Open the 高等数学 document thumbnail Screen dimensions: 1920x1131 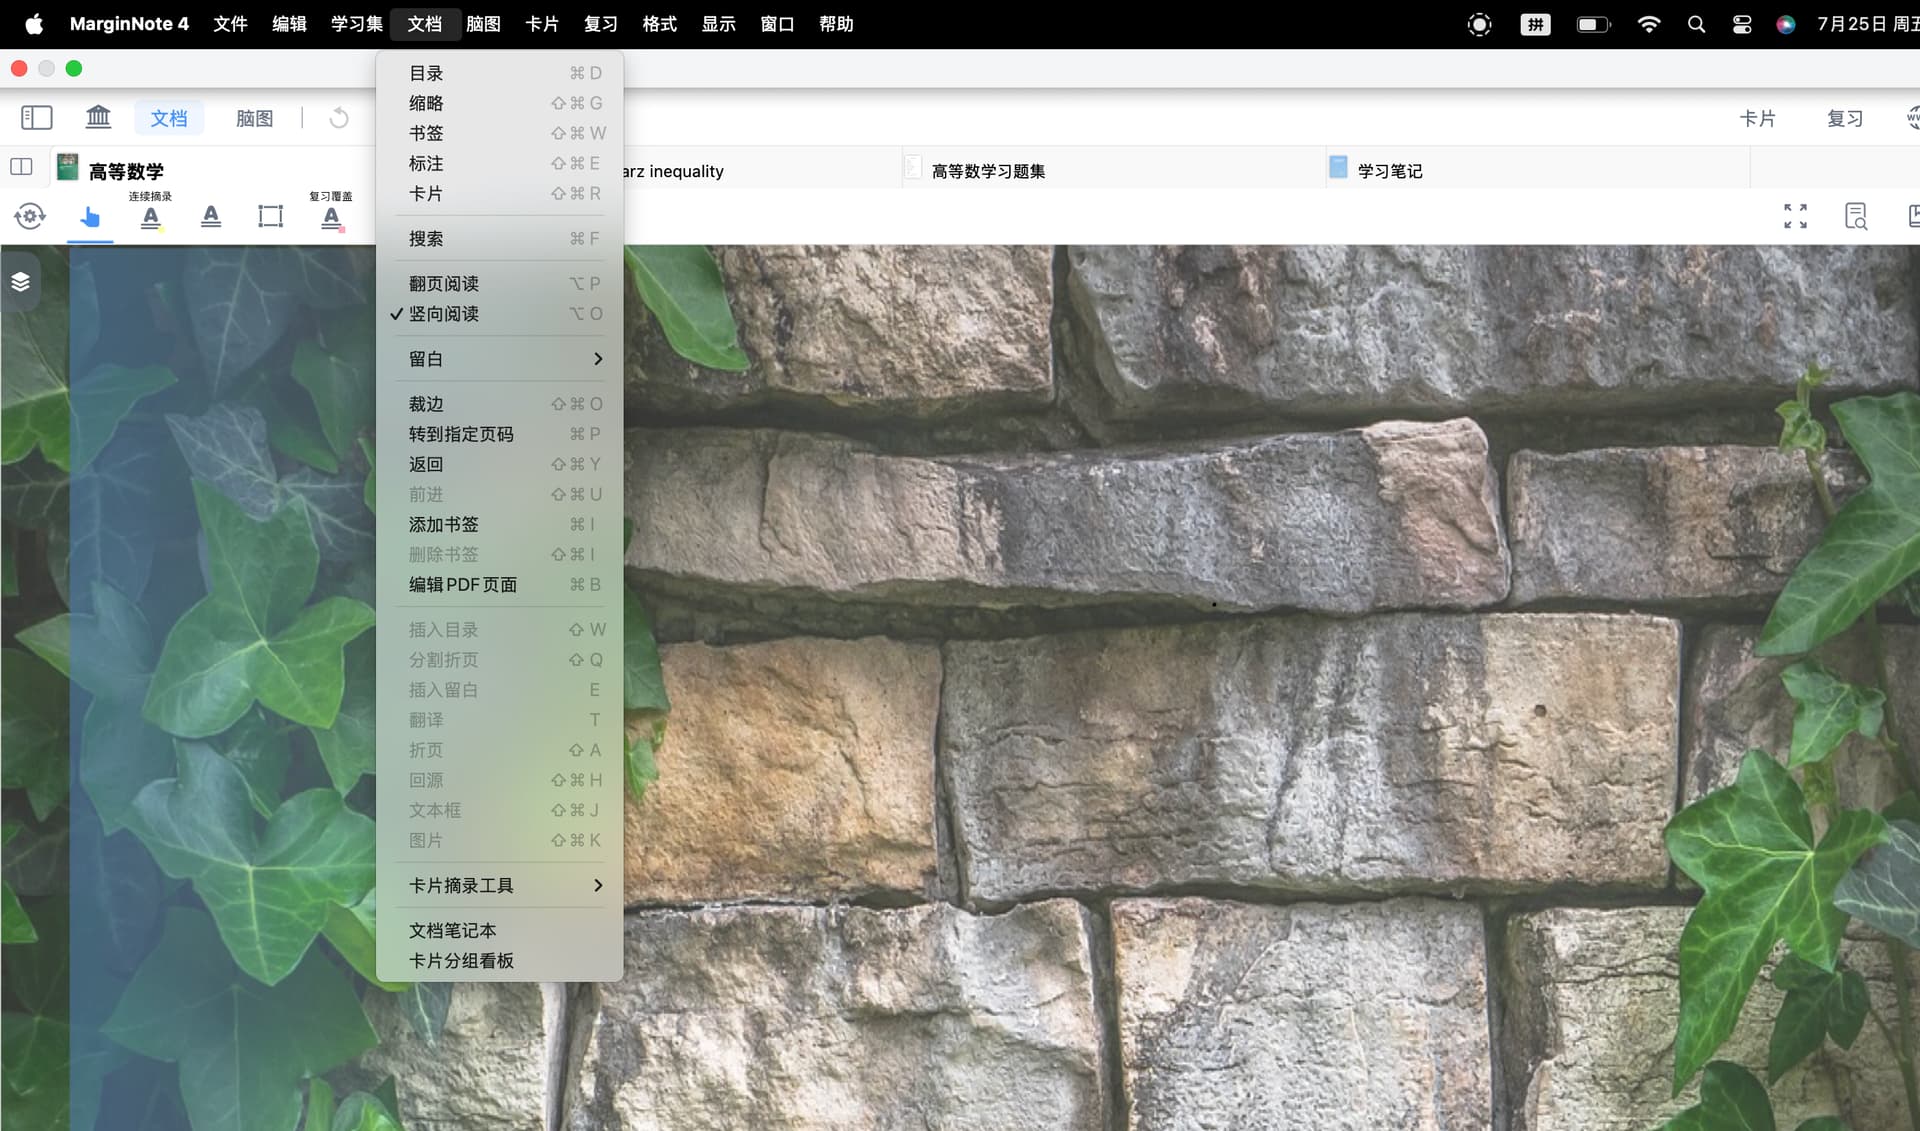(x=67, y=167)
